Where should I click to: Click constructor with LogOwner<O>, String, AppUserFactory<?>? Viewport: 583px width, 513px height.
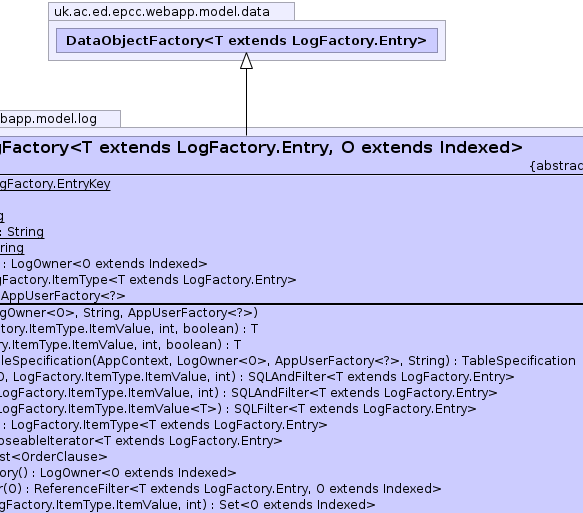(129, 313)
